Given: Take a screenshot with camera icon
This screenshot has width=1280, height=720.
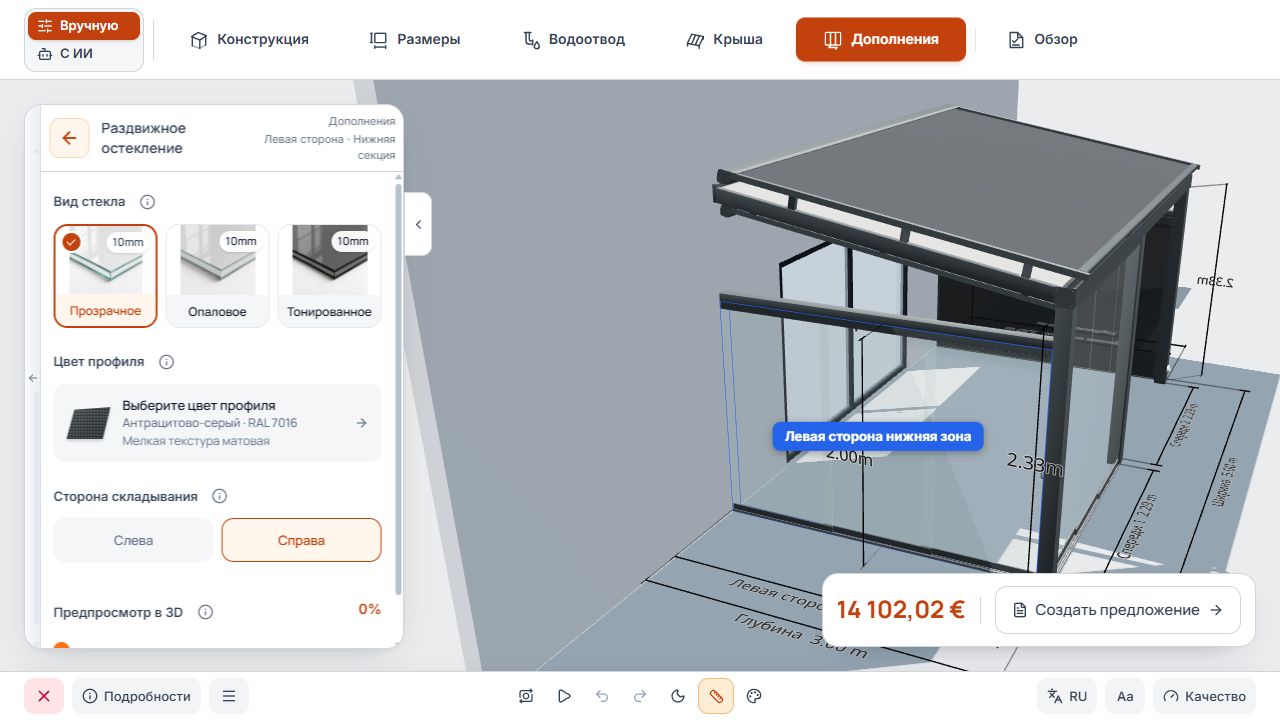Looking at the screenshot, I should 526,696.
